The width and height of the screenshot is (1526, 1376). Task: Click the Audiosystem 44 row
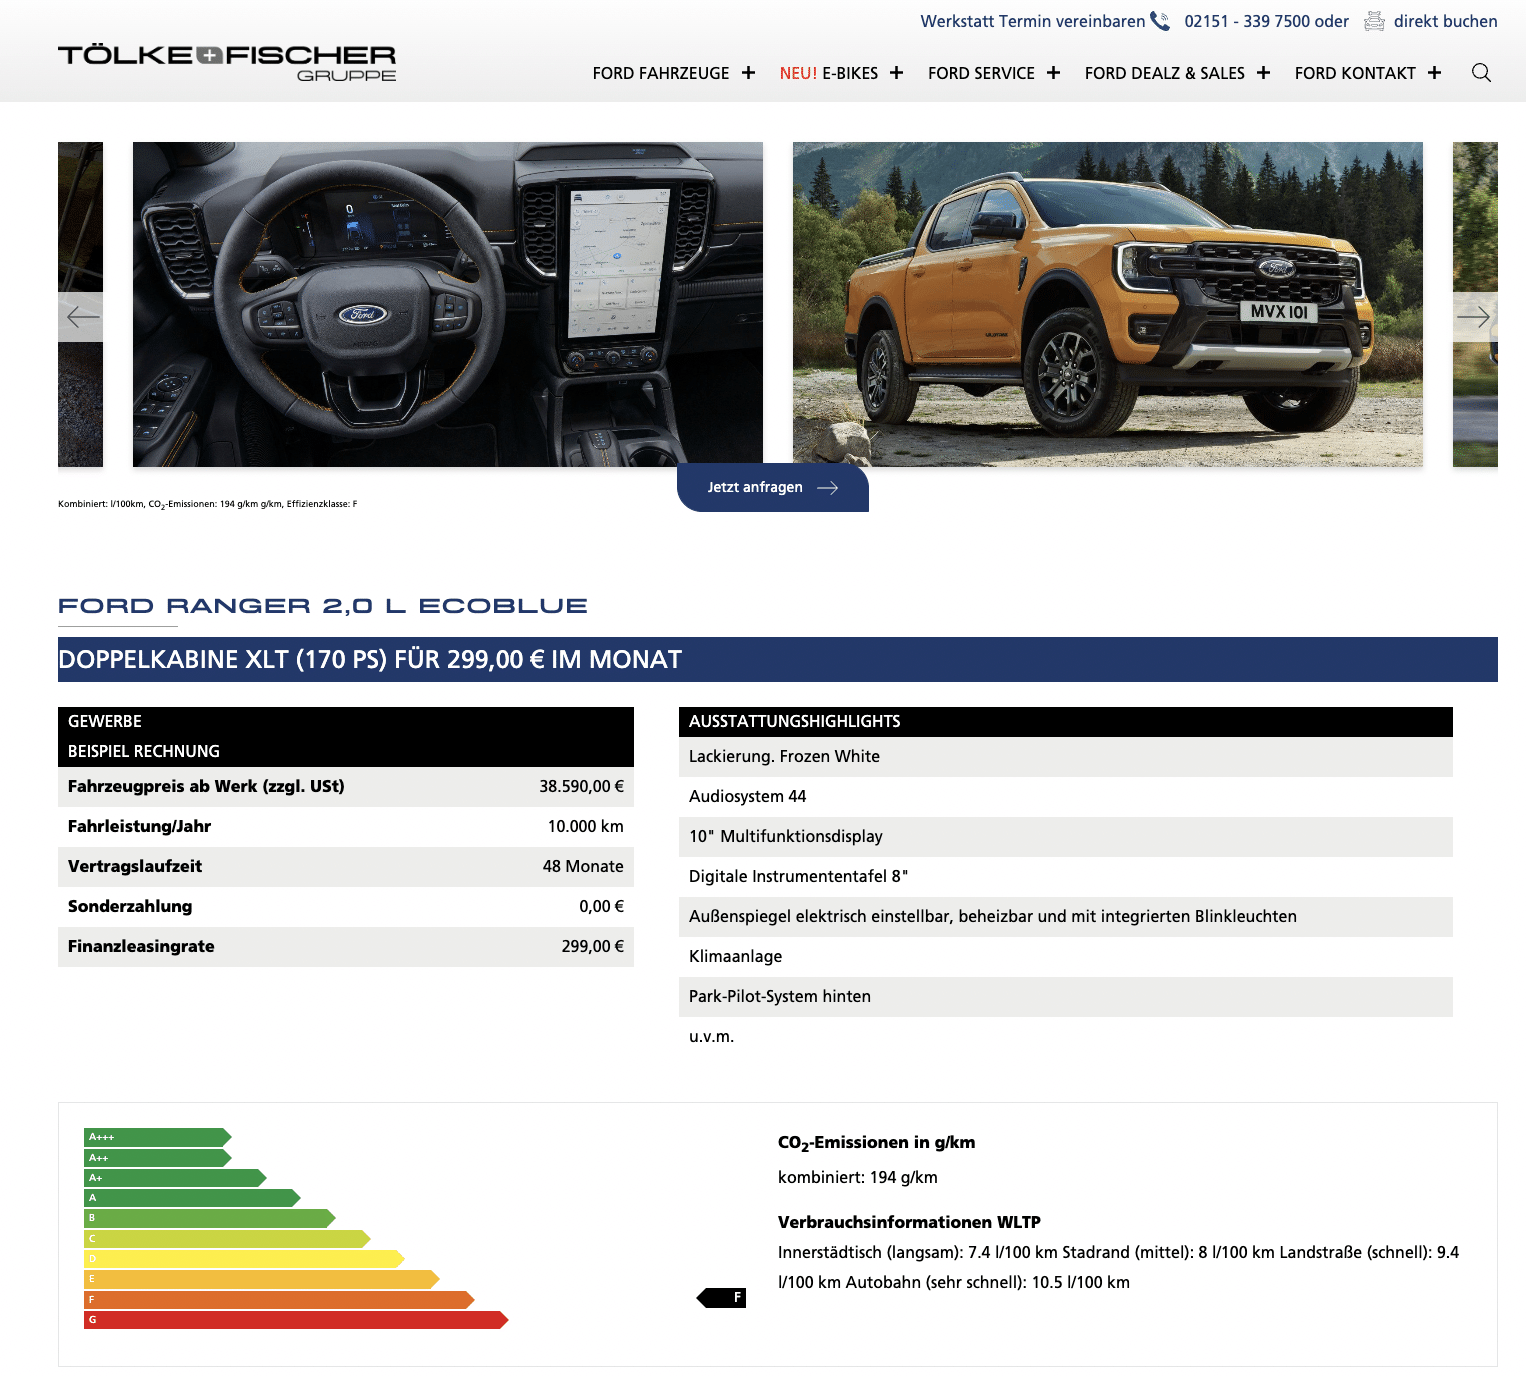tap(1066, 797)
